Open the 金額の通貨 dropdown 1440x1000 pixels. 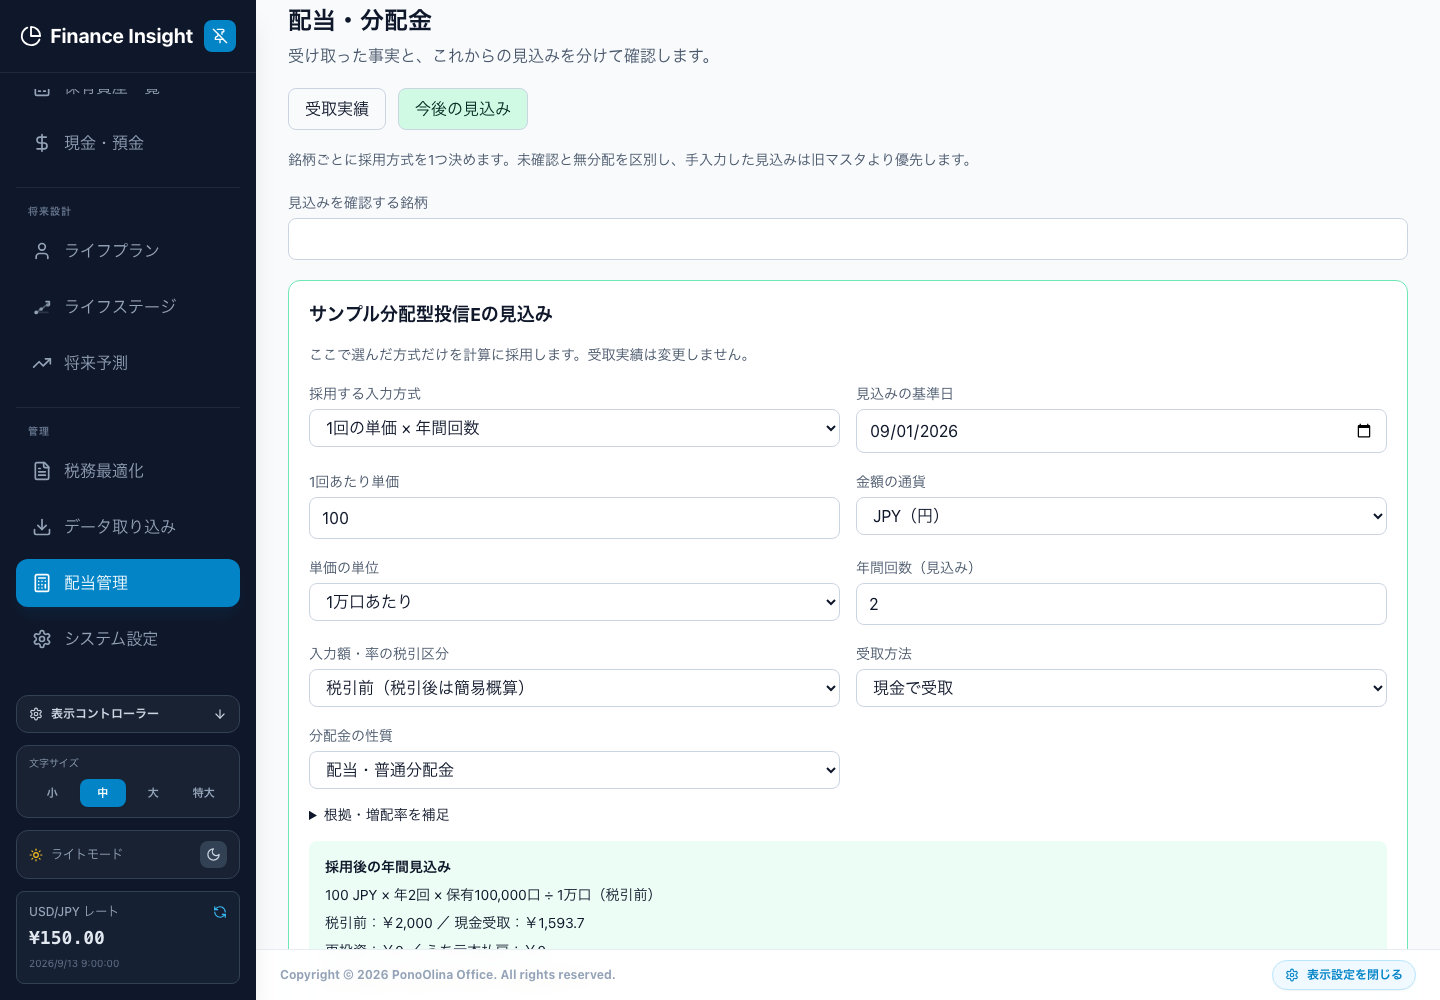pyautogui.click(x=1121, y=516)
